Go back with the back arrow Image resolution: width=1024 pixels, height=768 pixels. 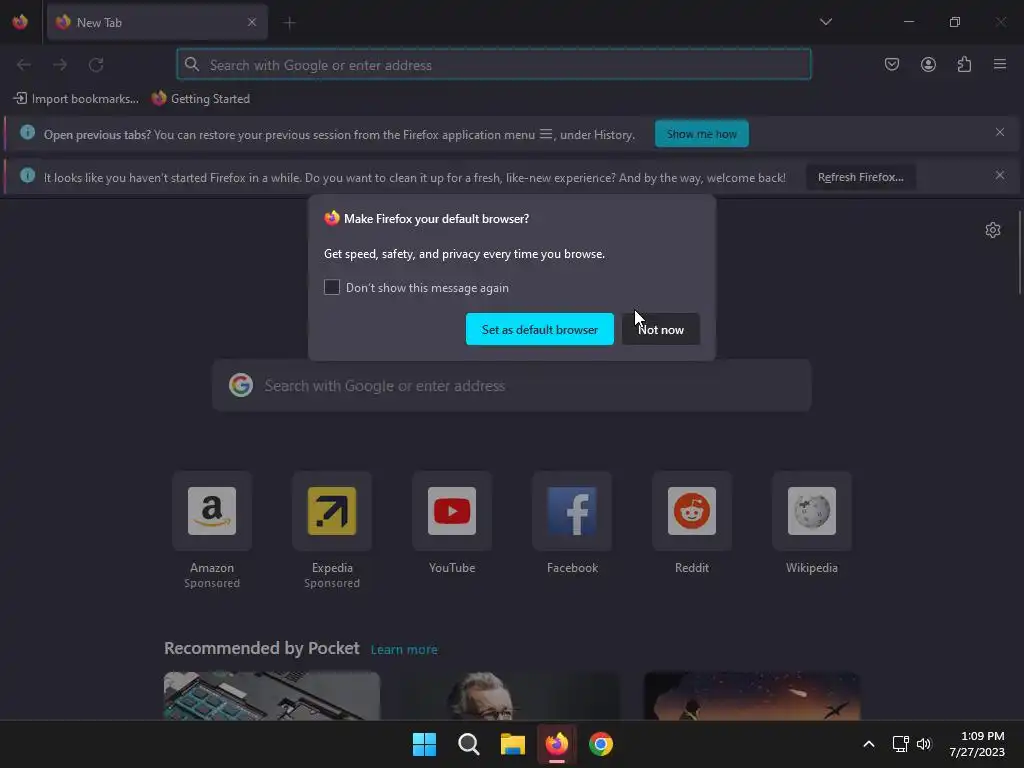24,65
